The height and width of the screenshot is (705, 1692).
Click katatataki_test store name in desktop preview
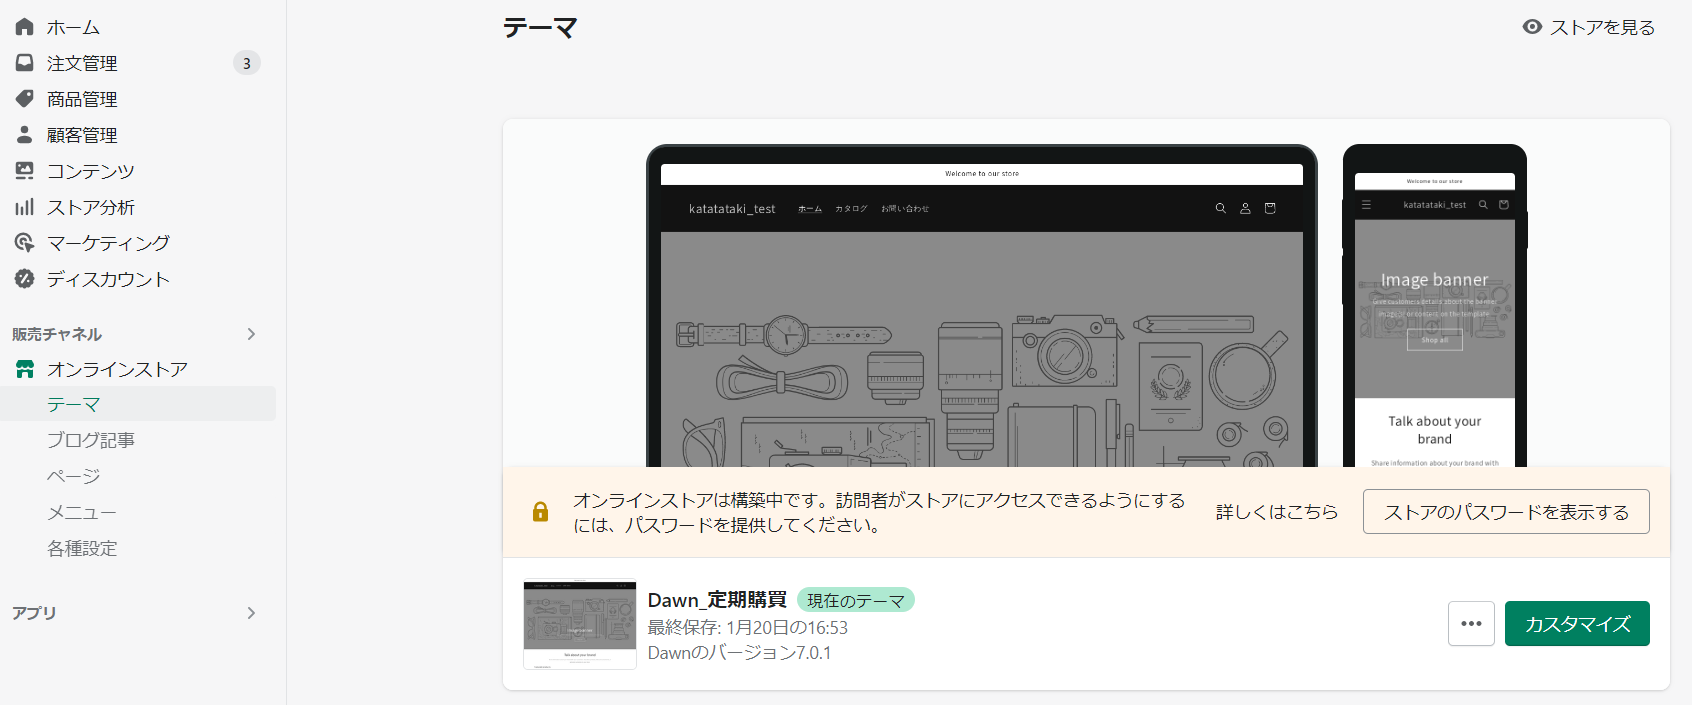(x=732, y=209)
